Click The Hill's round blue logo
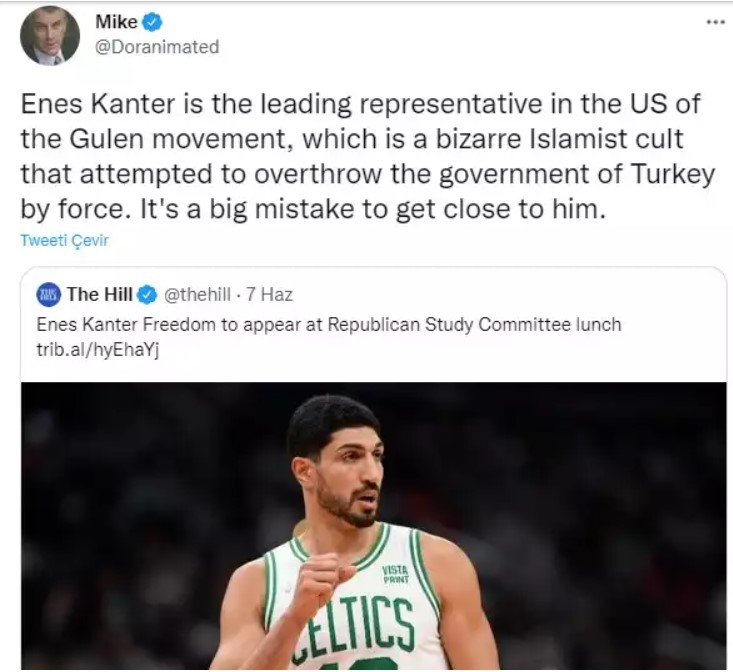 point(49,295)
